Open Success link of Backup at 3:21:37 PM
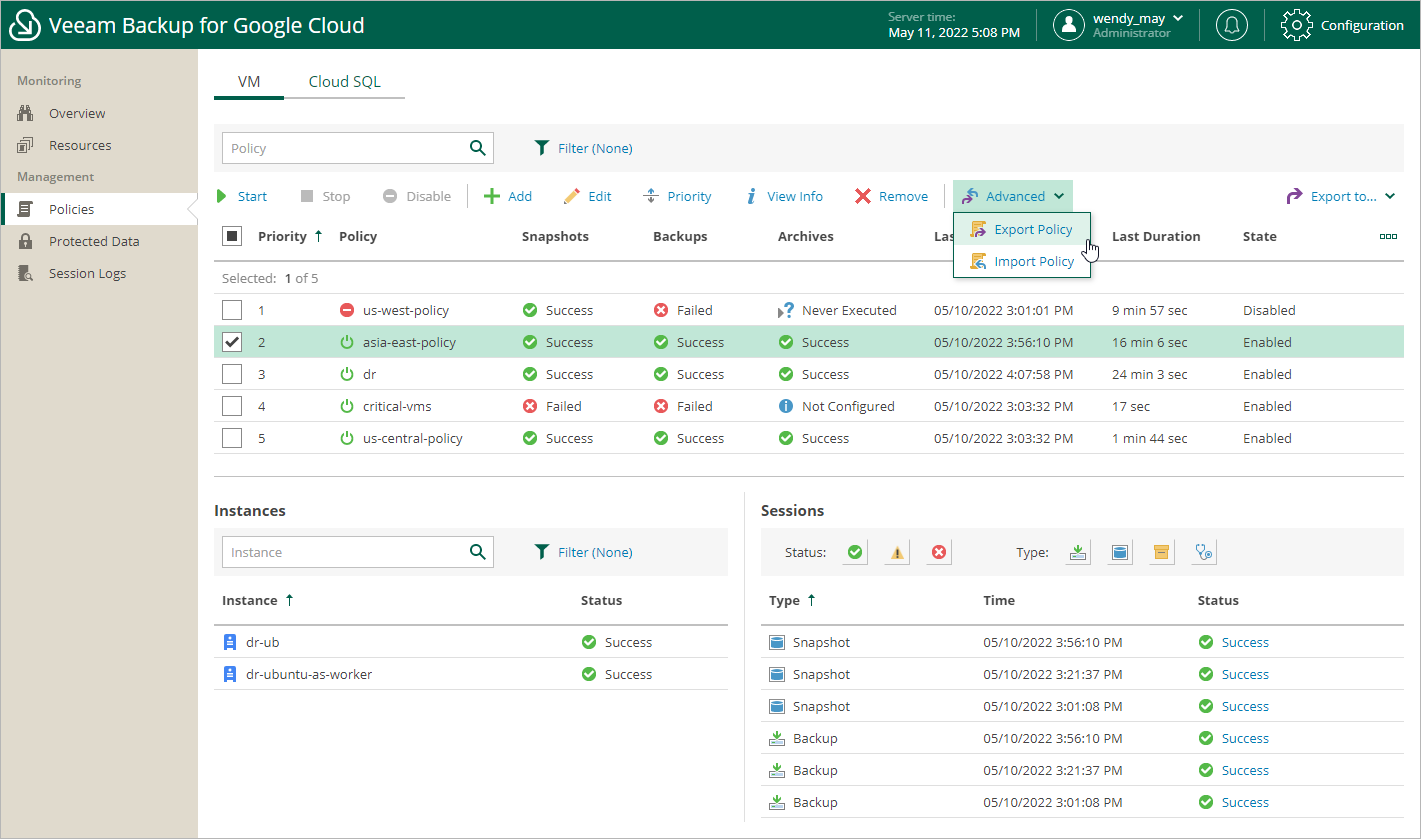1421x839 pixels. tap(1245, 770)
